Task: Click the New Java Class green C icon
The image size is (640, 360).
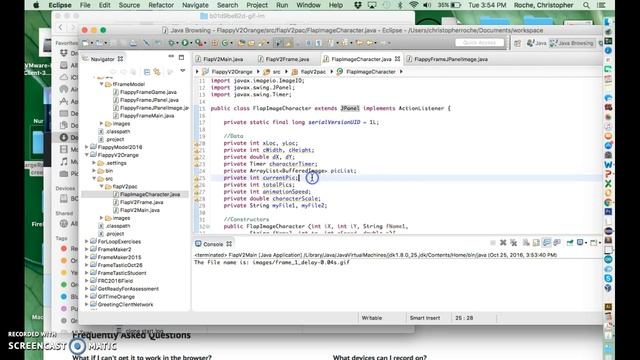Action: [x=225, y=42]
